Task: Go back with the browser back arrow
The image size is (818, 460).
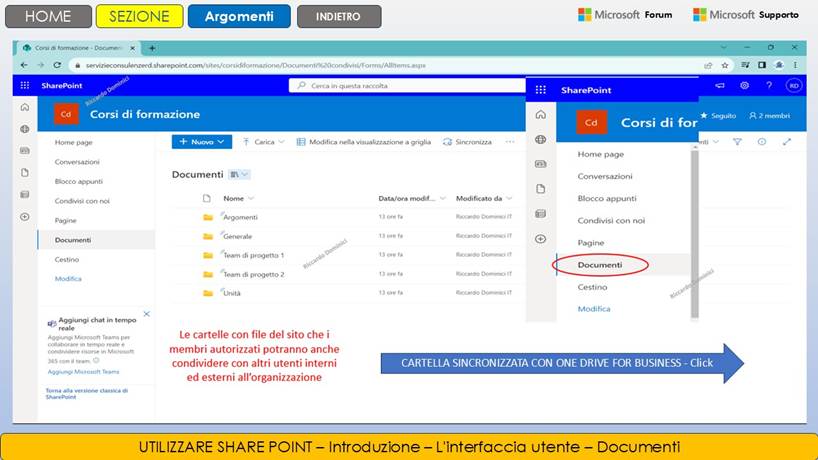Action: [24, 65]
